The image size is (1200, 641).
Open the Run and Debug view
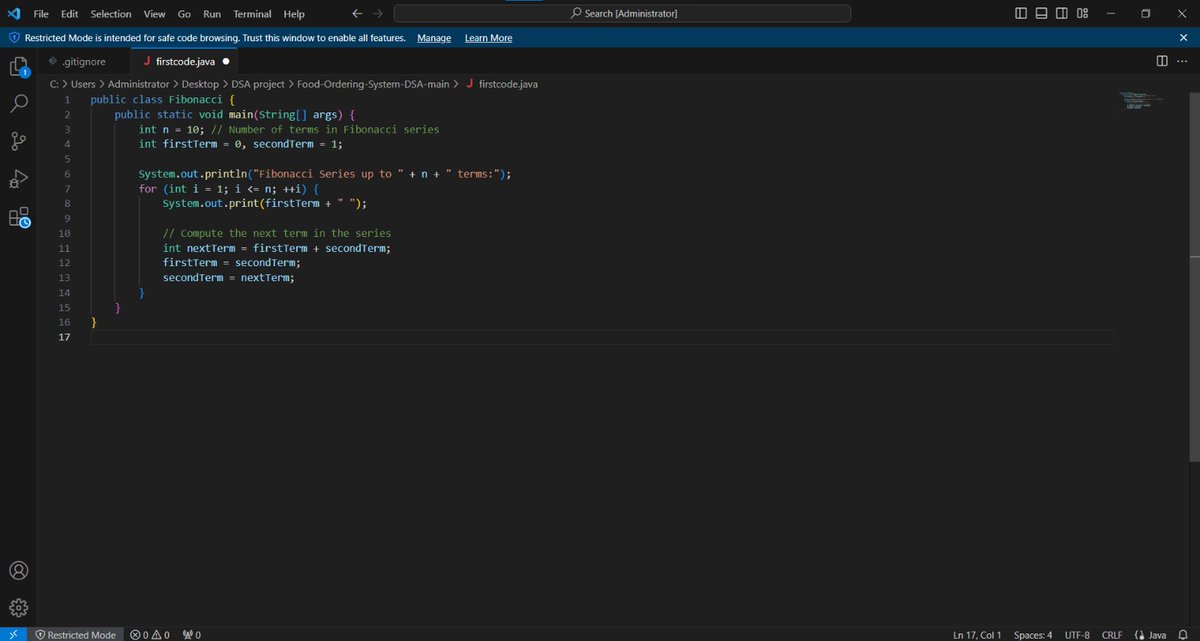[19, 179]
